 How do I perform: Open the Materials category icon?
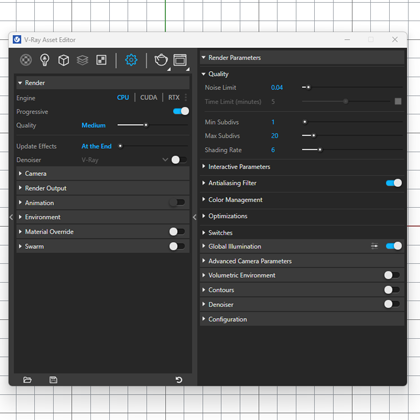(x=26, y=60)
